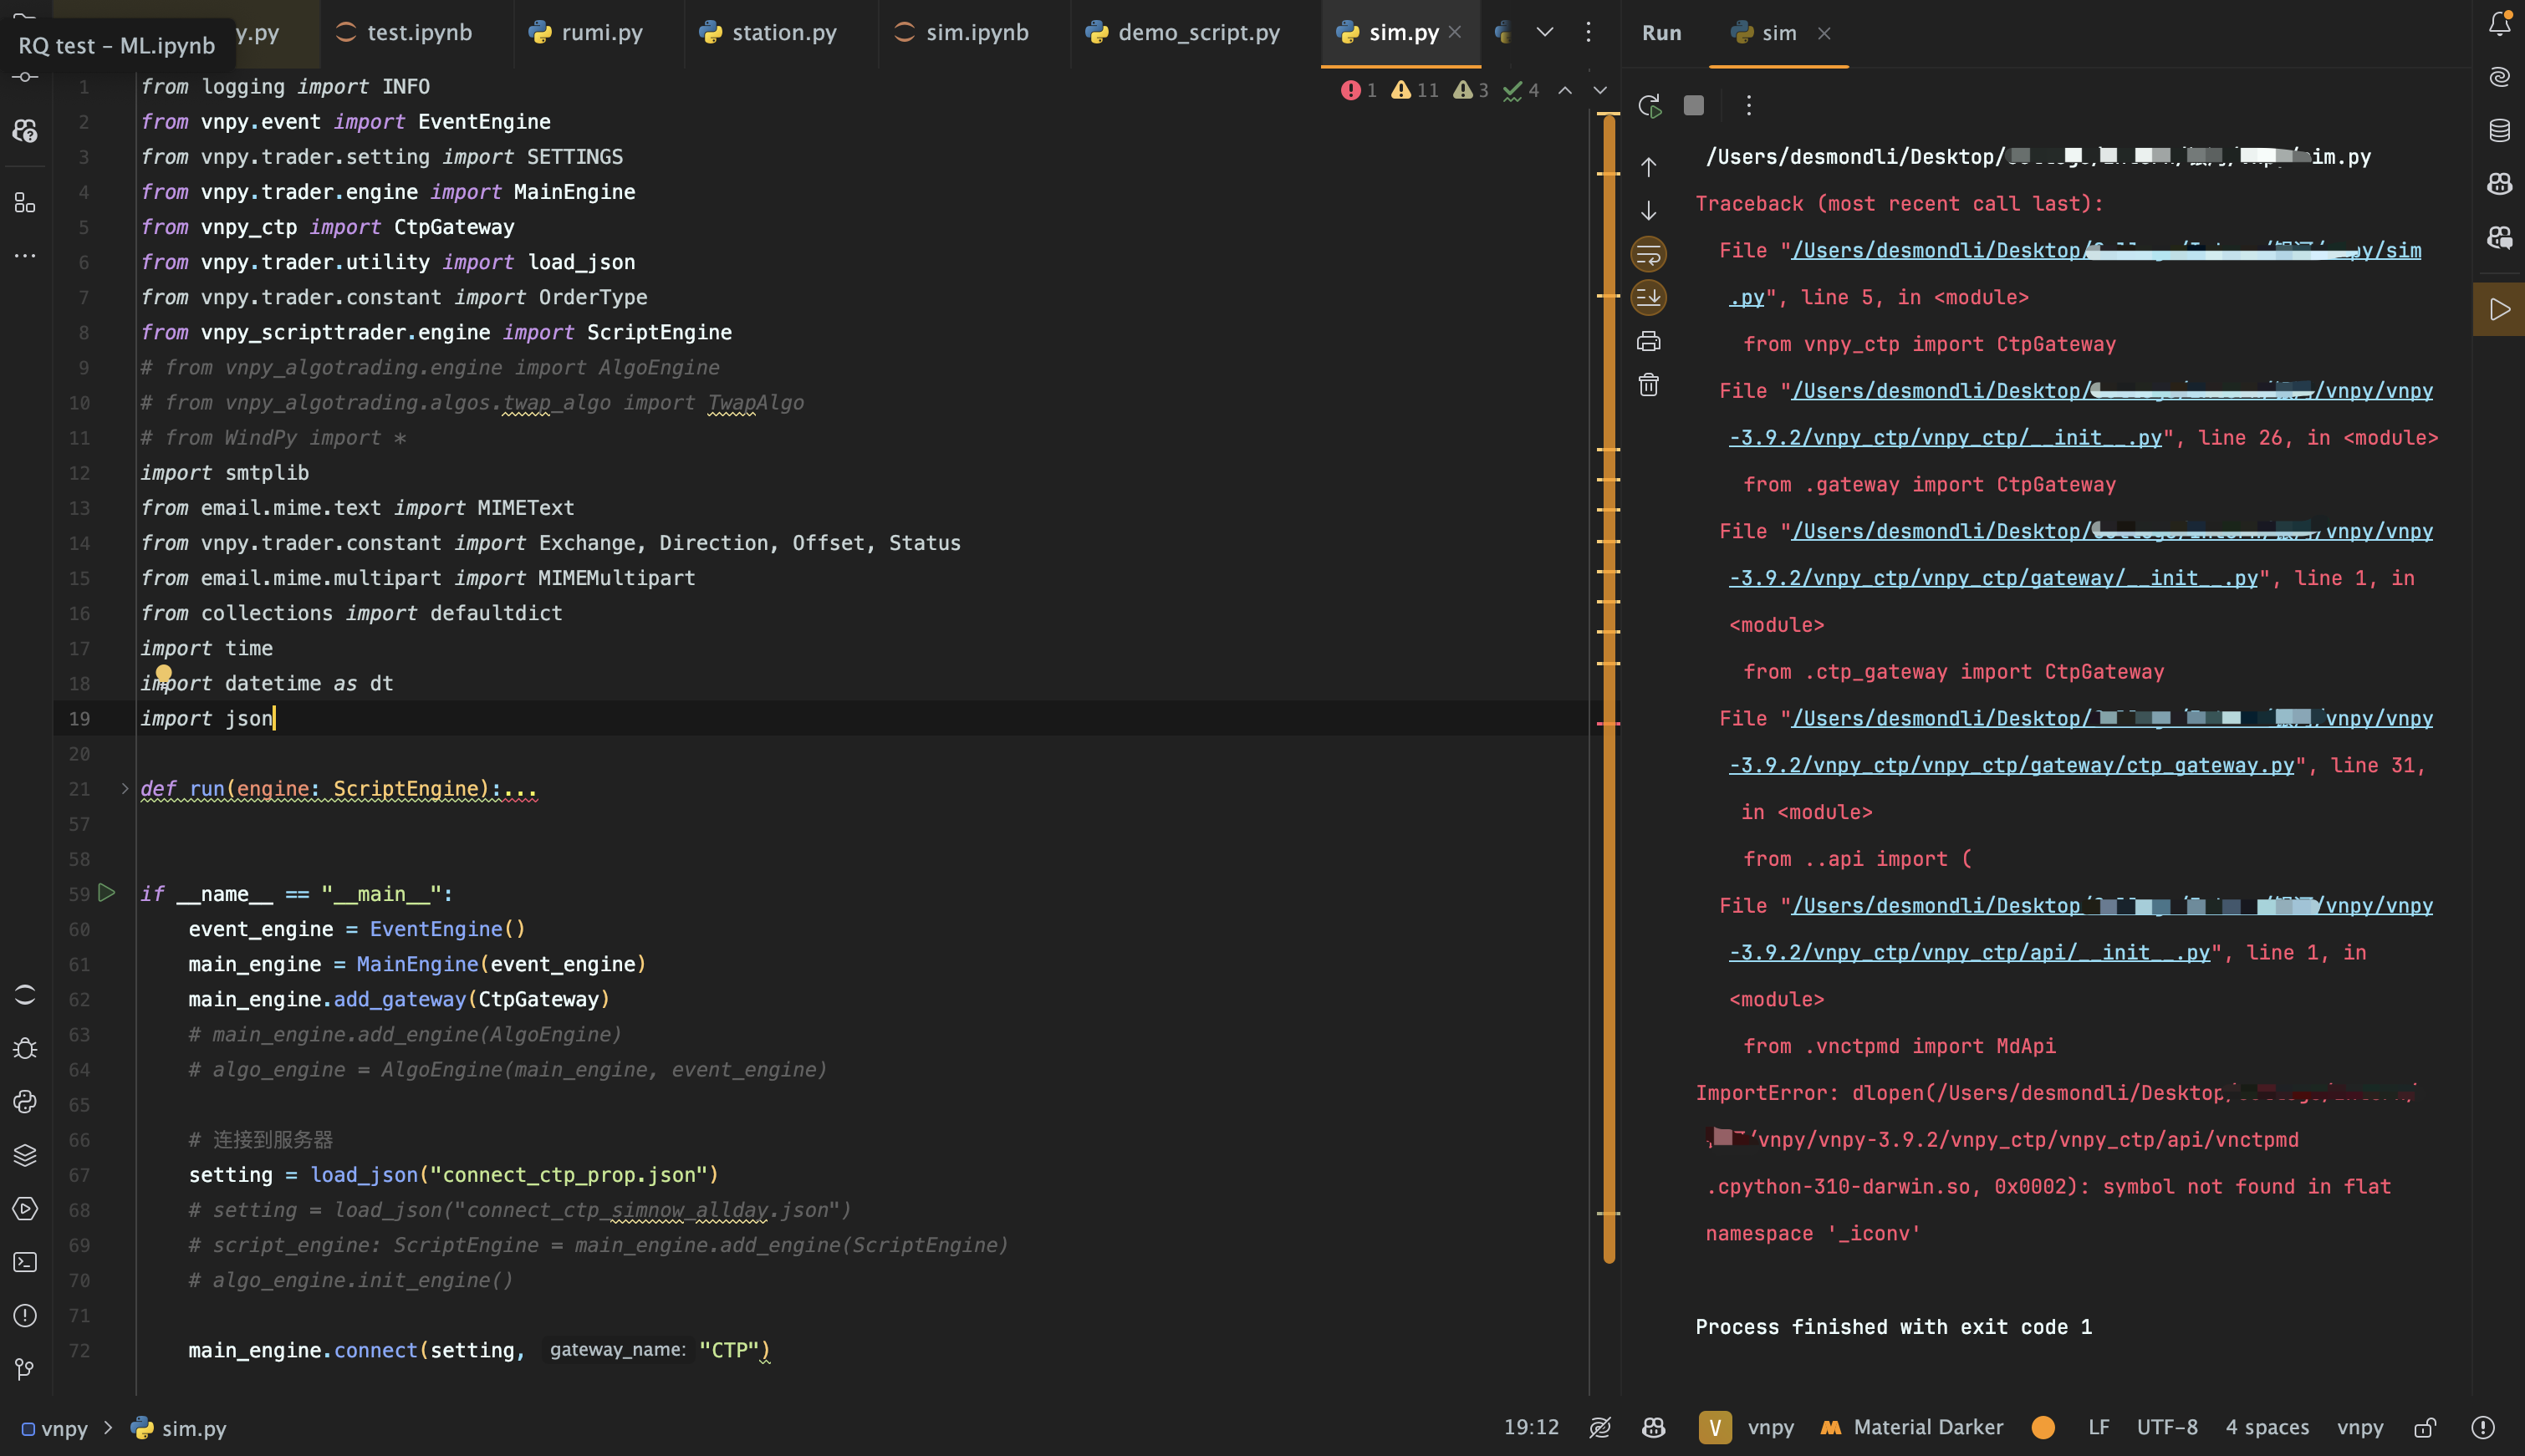This screenshot has height=1456, width=2525.
Task: Jump down the stack trace
Action: tap(1648, 210)
